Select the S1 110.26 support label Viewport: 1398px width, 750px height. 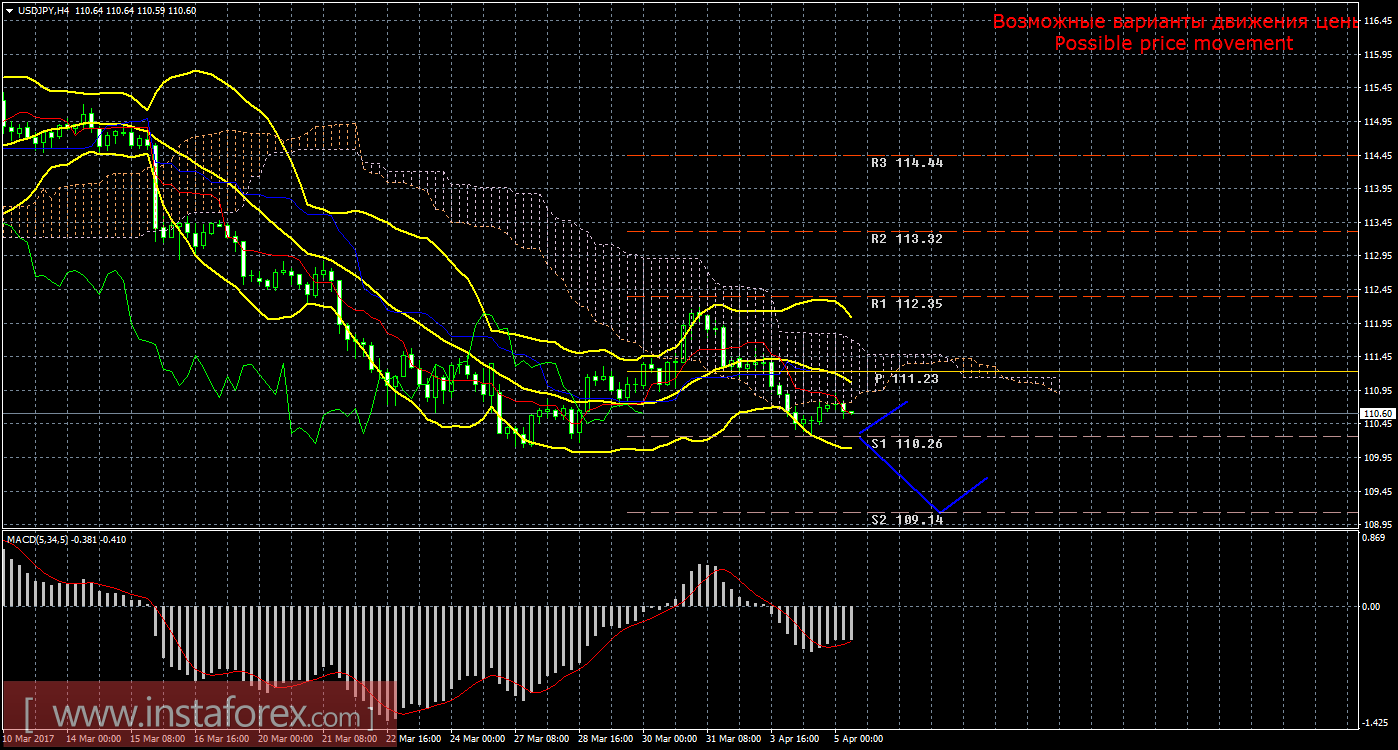click(x=906, y=443)
